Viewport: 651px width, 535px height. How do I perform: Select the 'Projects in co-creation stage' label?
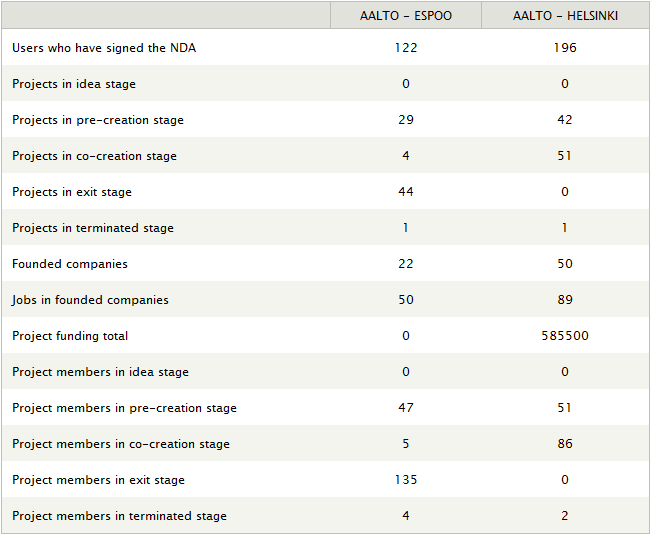[94, 156]
